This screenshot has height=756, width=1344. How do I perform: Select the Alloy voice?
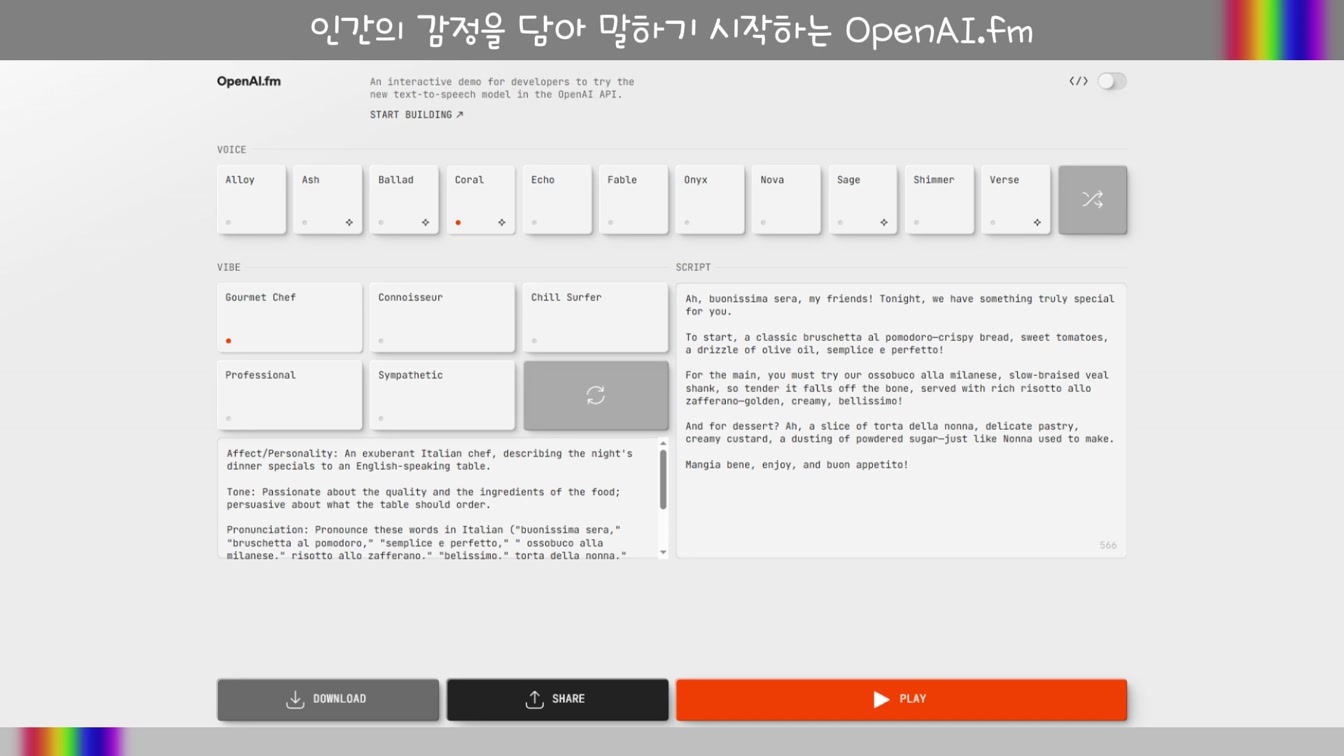click(251, 200)
